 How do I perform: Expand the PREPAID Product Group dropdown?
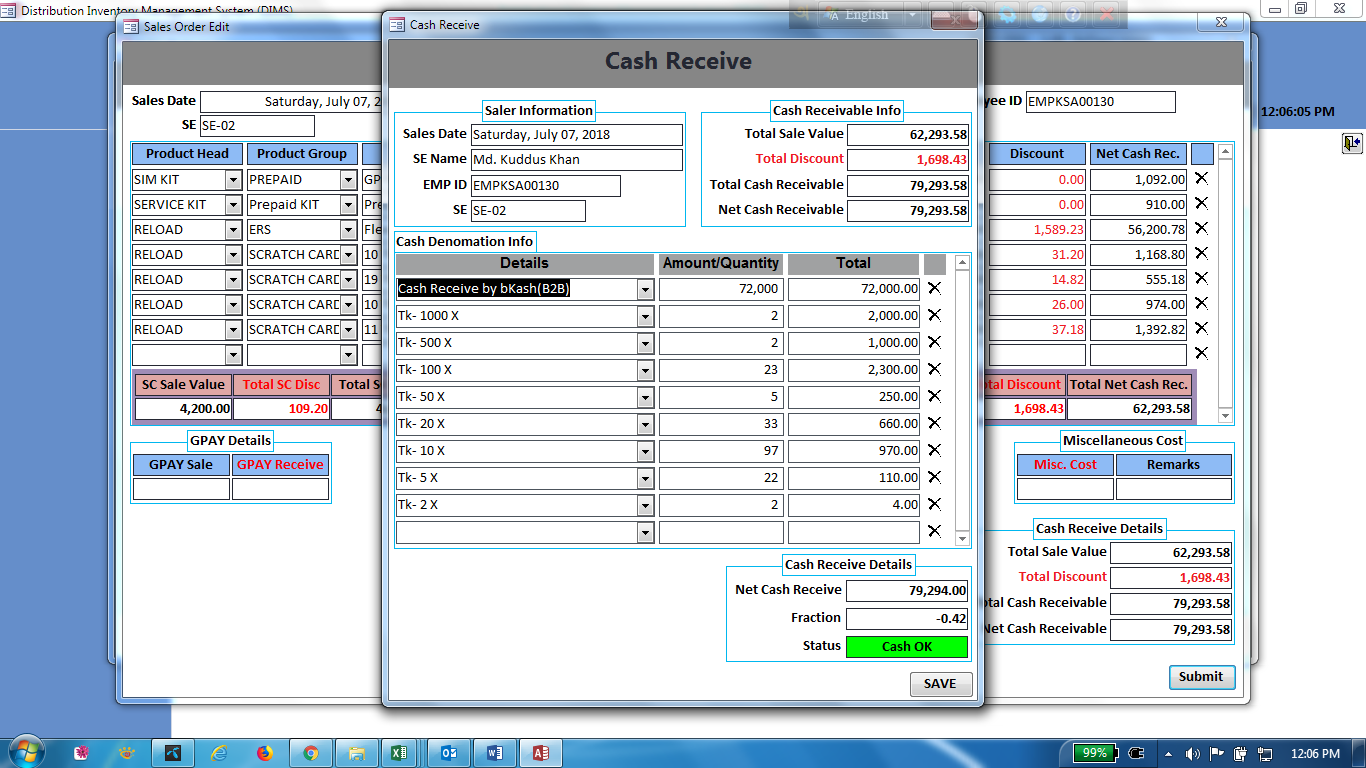tap(348, 180)
